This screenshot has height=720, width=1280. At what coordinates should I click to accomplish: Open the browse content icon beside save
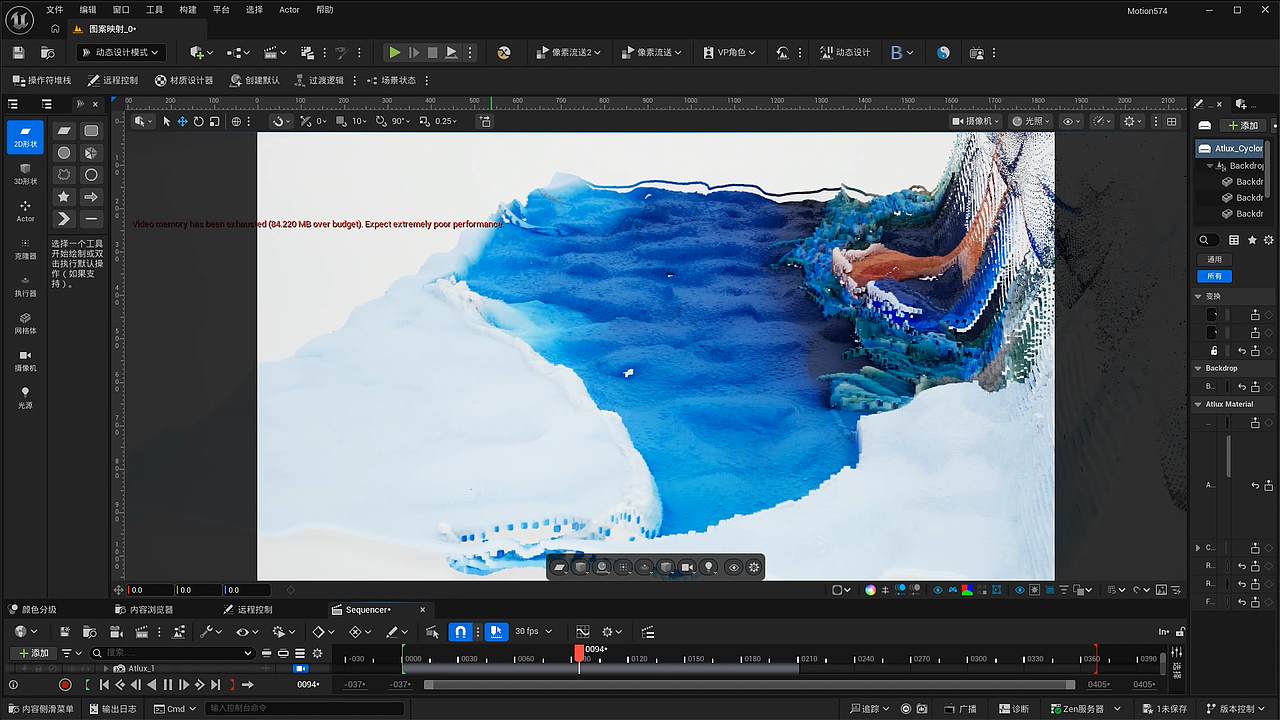click(x=47, y=52)
